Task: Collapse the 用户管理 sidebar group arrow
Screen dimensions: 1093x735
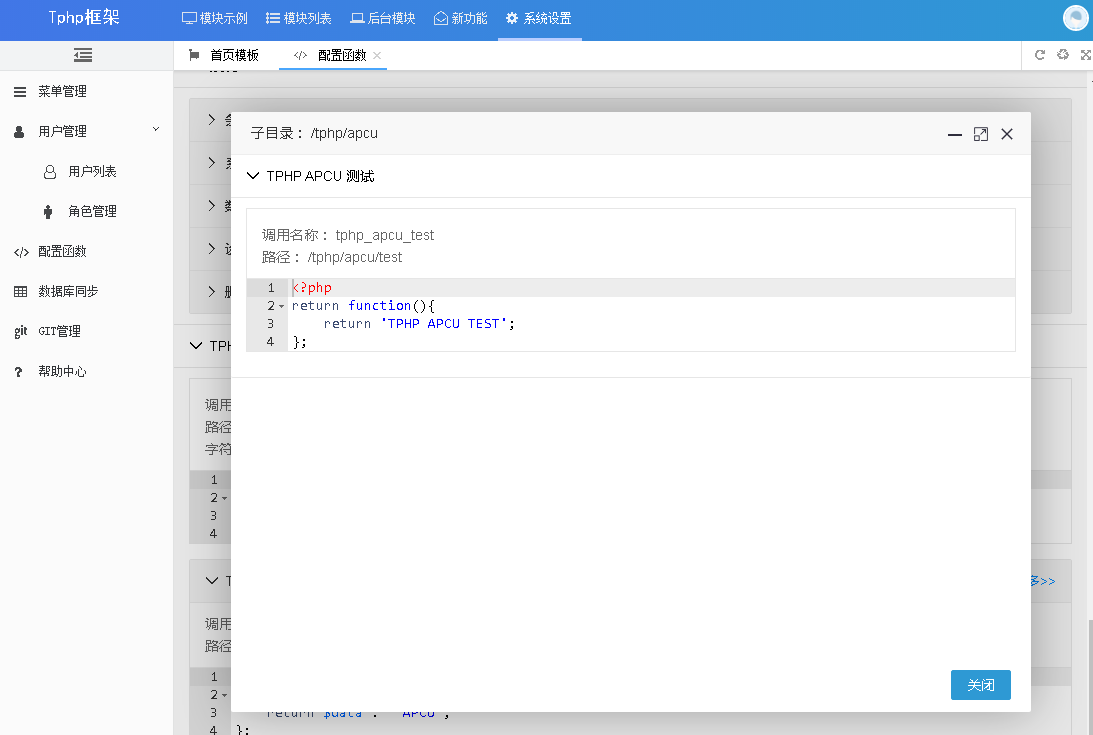Action: click(x=156, y=129)
